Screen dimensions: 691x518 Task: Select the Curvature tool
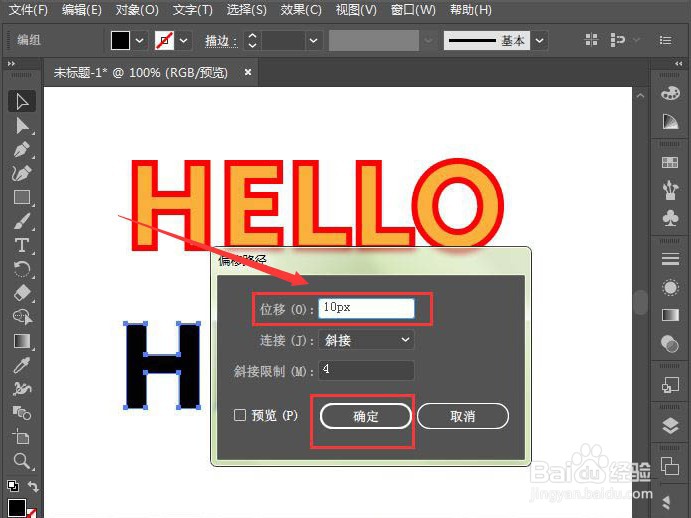[22, 173]
